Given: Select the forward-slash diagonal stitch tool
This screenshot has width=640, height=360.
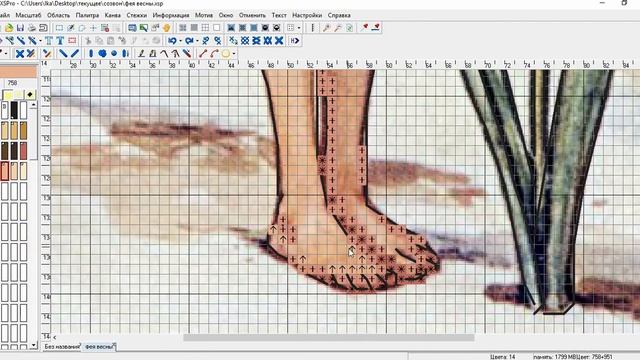Looking at the screenshot, I should click(75, 53).
